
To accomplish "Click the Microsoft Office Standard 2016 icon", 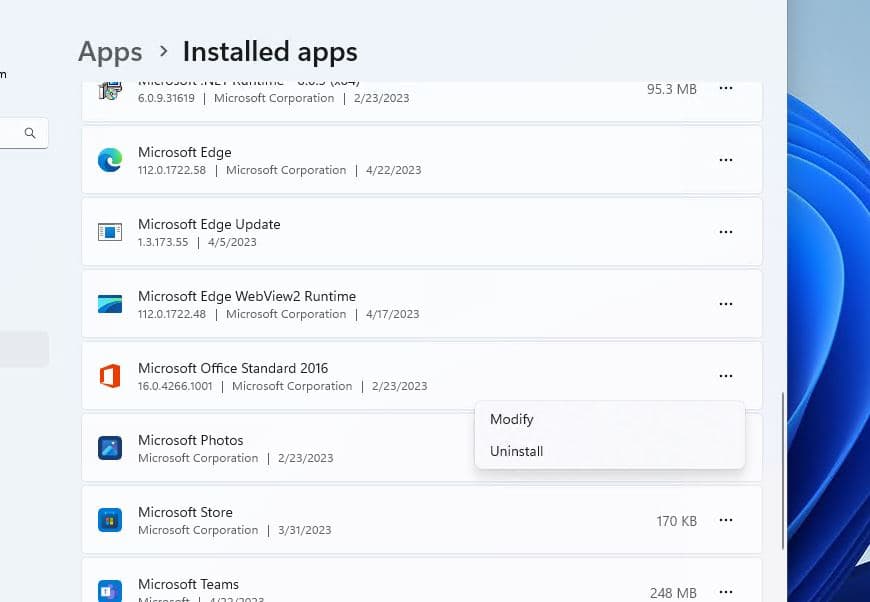I will pyautogui.click(x=110, y=376).
